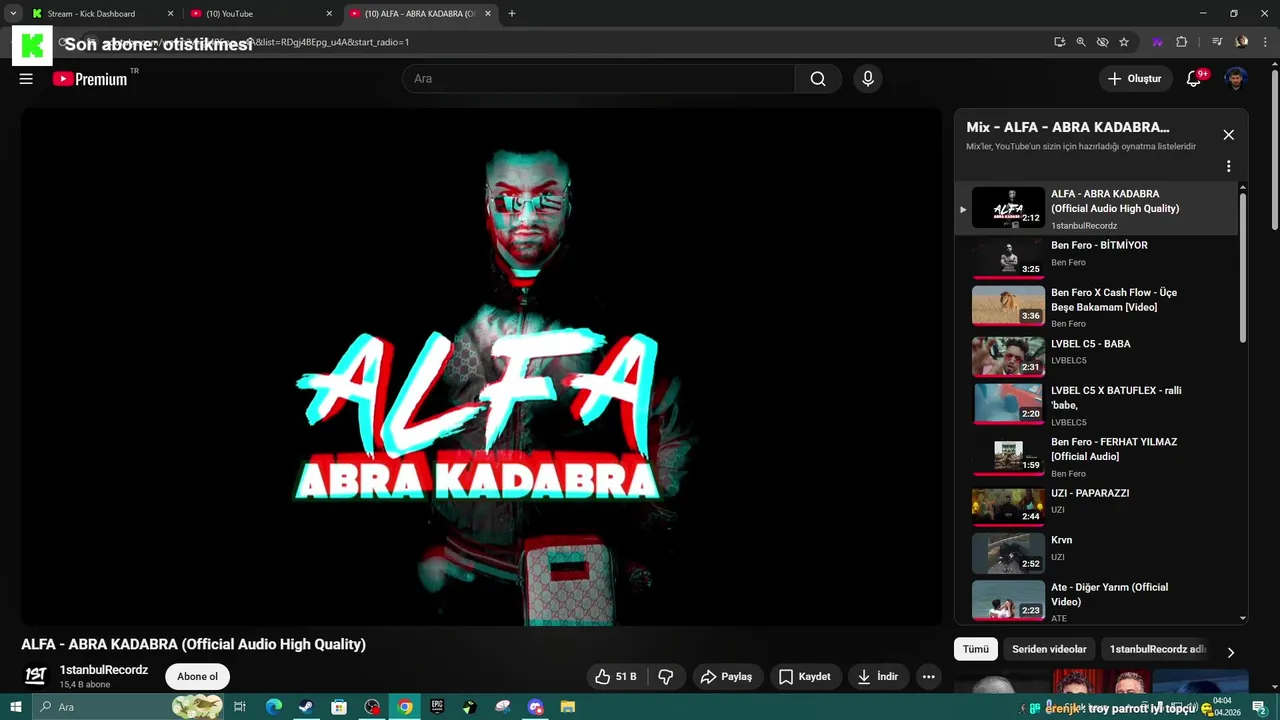
Task: Play Ben Fero - BİTMİYOR from the mix
Action: pyautogui.click(x=1097, y=257)
